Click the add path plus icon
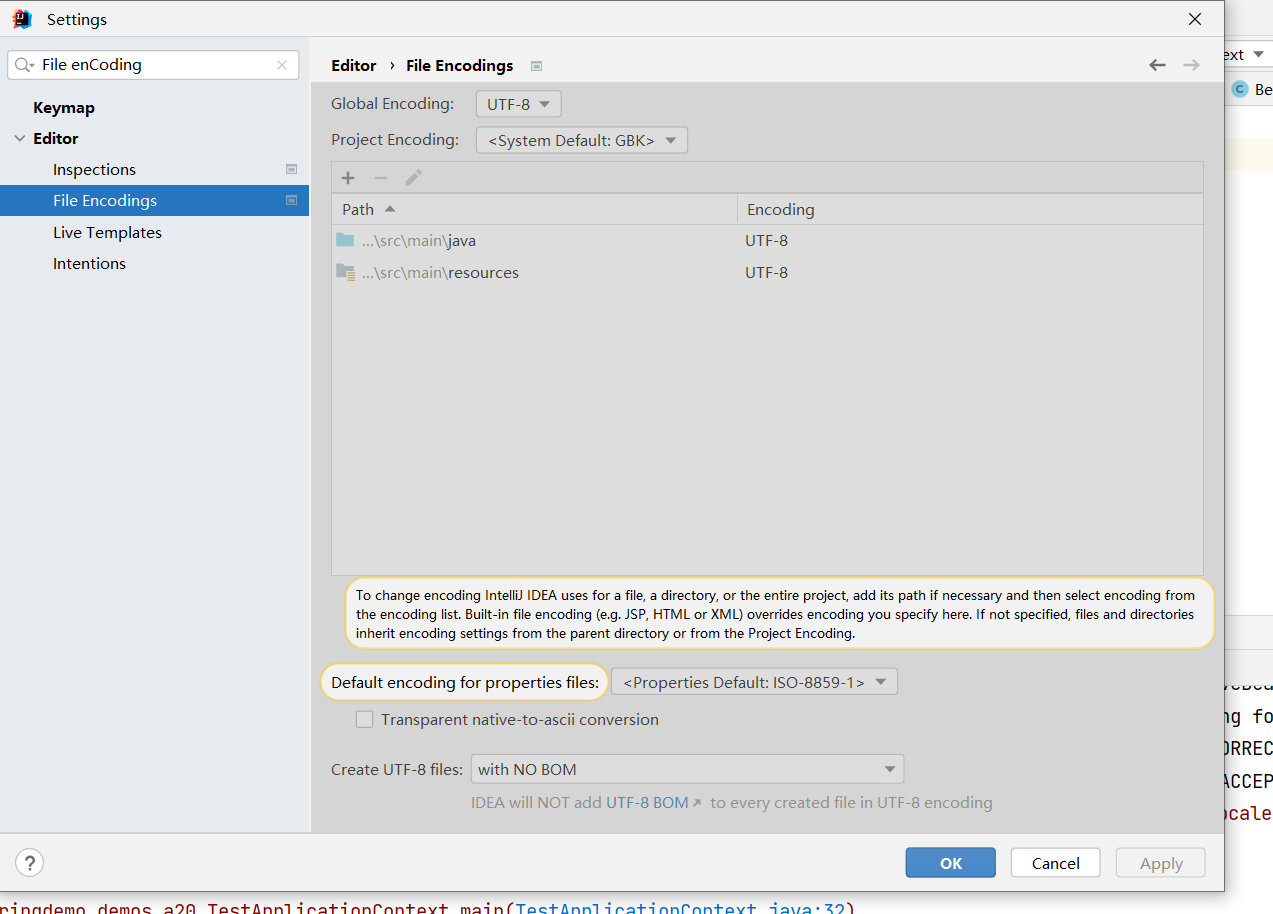 [x=347, y=177]
